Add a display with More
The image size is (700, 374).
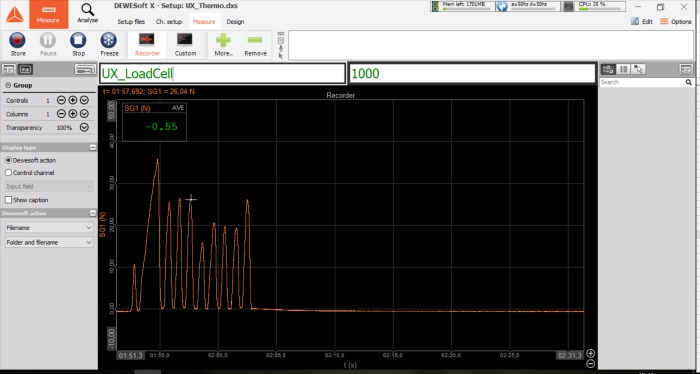pos(223,44)
